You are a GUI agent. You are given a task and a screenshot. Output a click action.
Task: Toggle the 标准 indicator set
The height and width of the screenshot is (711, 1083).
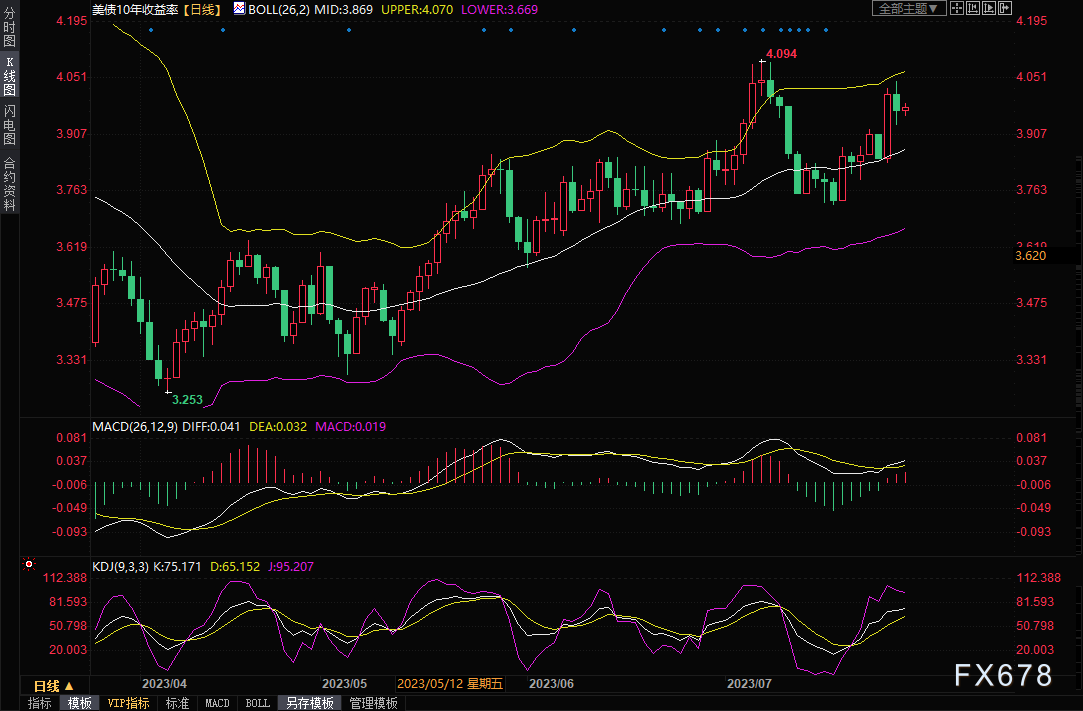pyautogui.click(x=177, y=703)
